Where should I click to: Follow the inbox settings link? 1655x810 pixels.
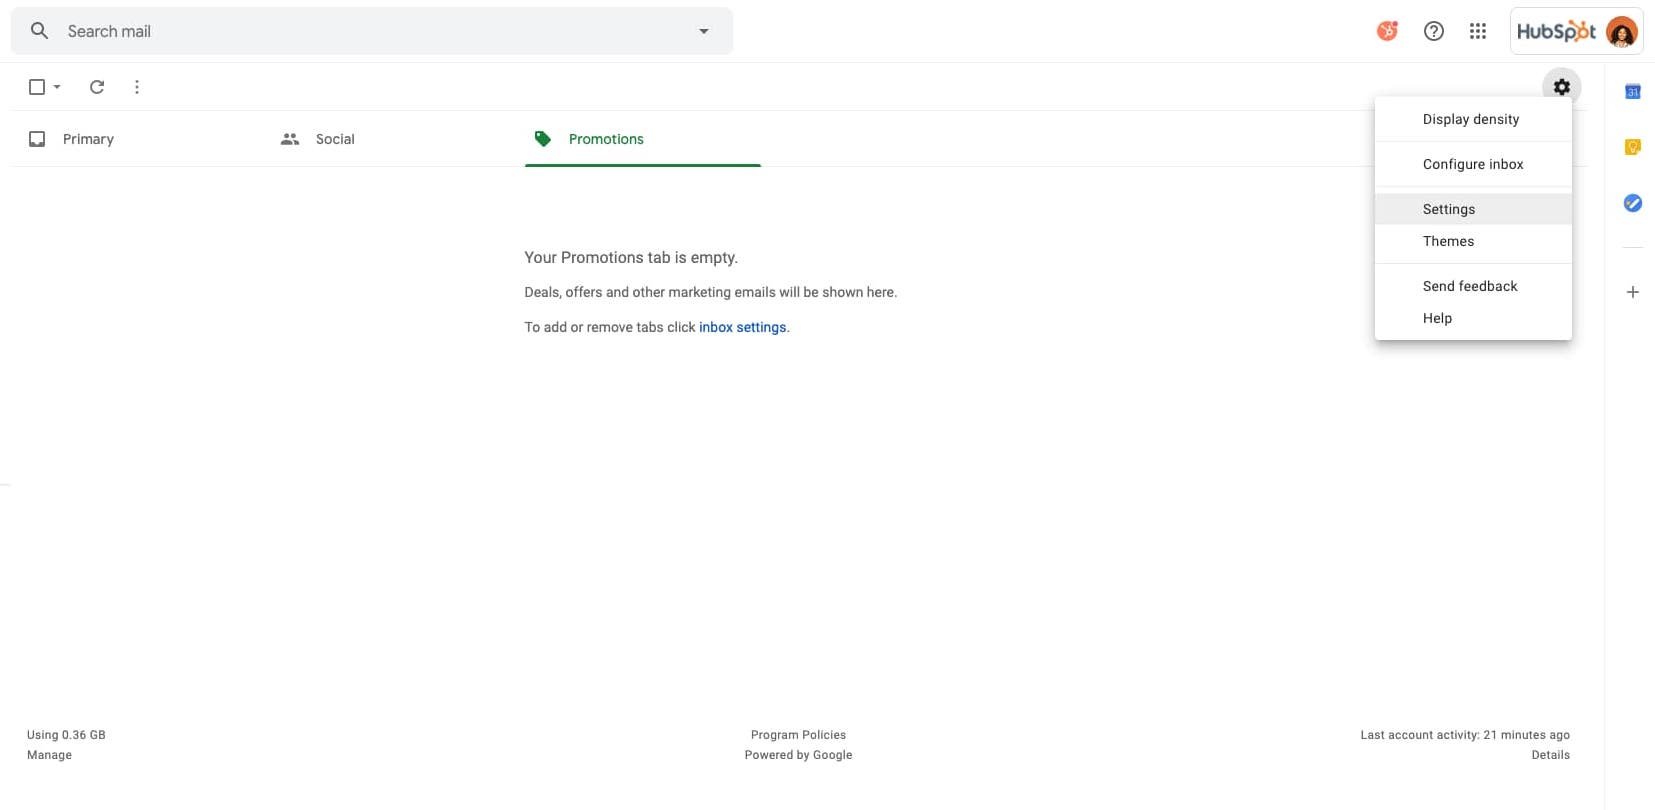click(743, 327)
